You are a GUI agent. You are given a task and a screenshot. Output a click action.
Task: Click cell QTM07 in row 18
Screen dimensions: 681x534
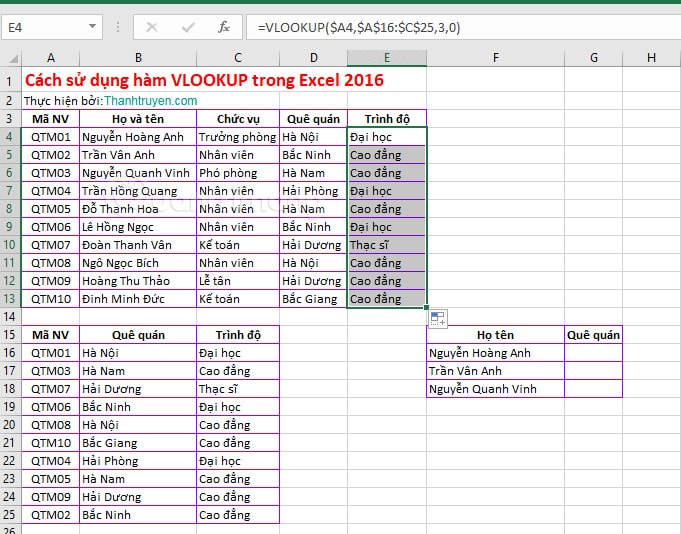(x=50, y=389)
